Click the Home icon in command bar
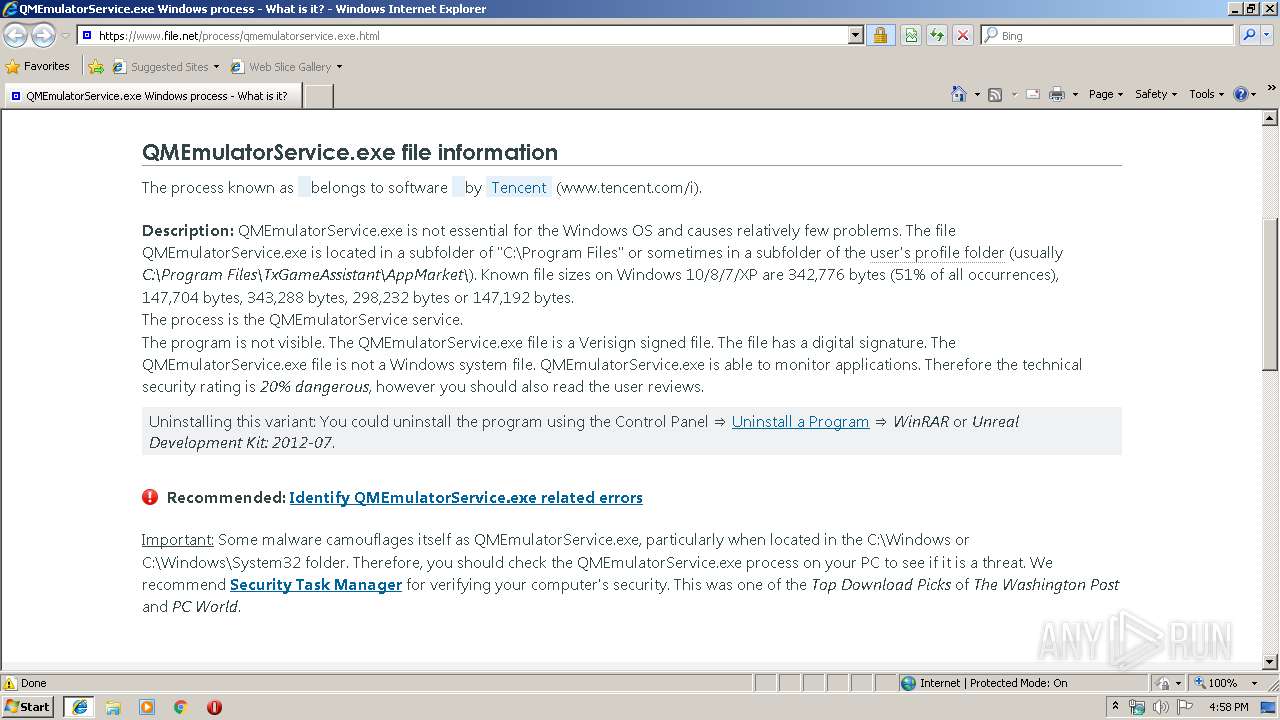 click(958, 94)
